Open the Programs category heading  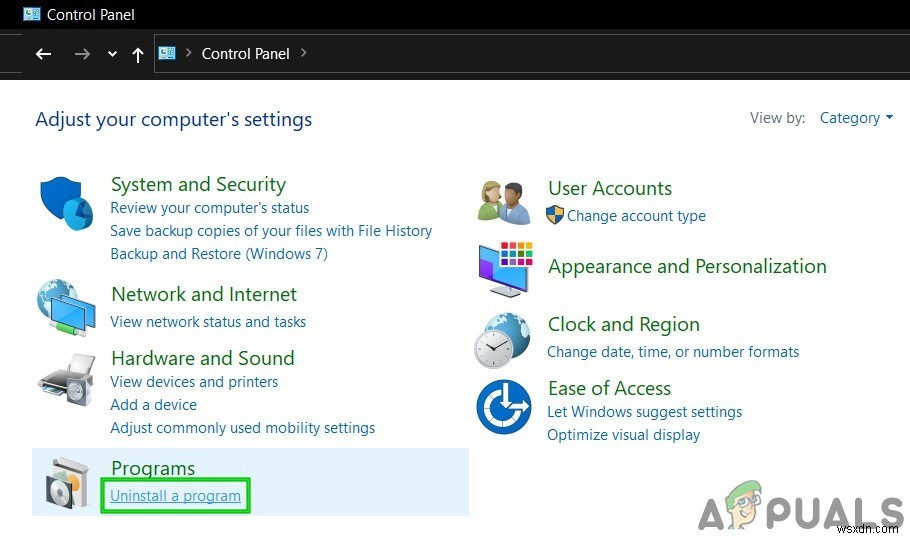(153, 468)
